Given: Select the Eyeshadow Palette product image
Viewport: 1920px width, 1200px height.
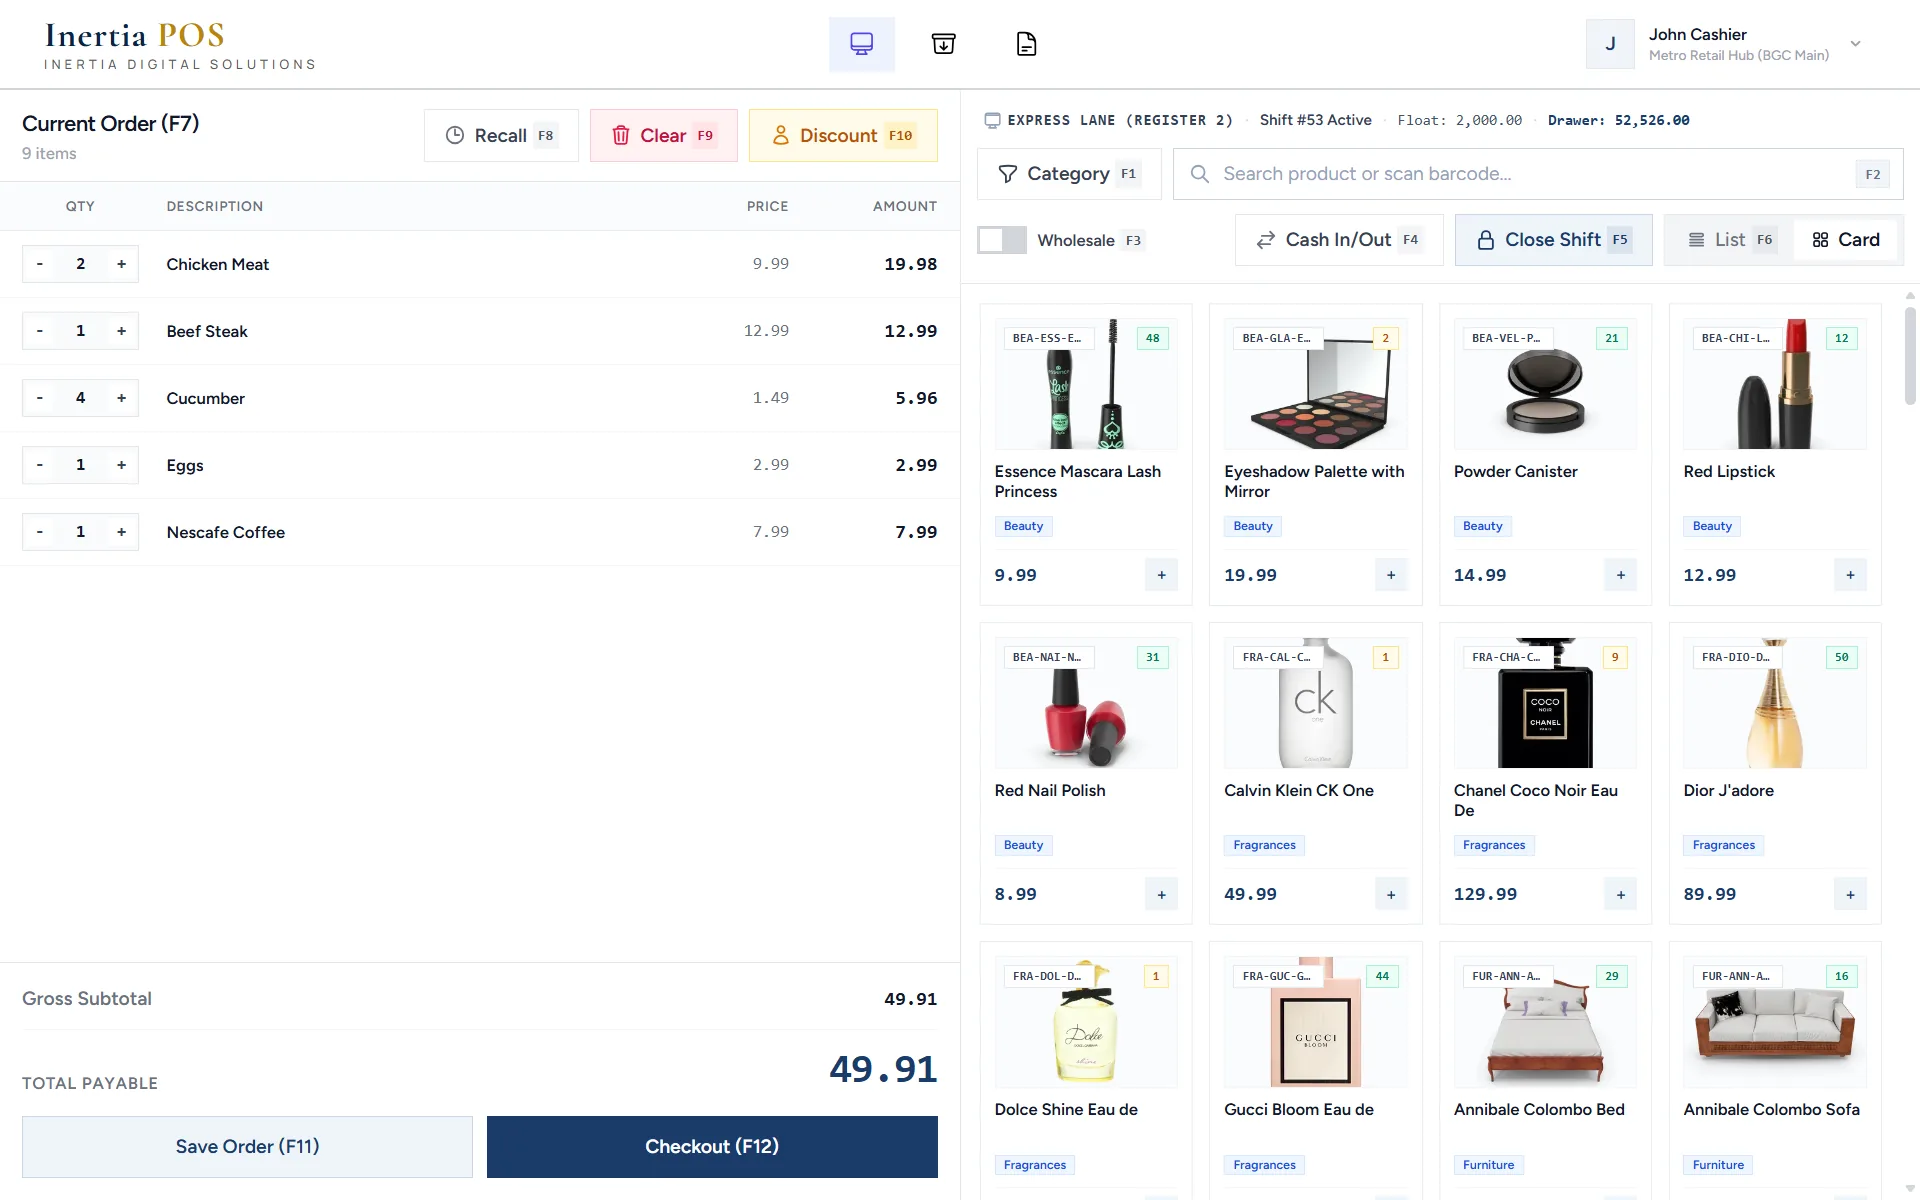Looking at the screenshot, I should 1316,384.
